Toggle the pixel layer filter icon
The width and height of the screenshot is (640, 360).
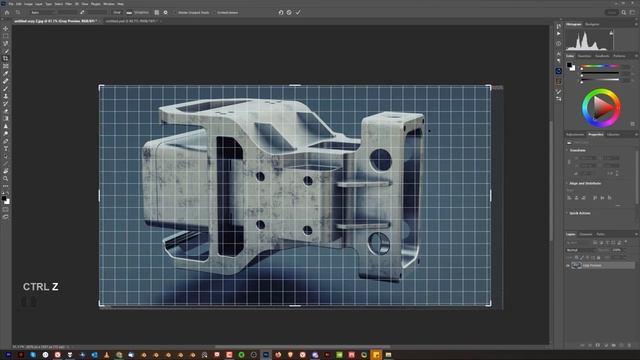pyautogui.click(x=595, y=242)
